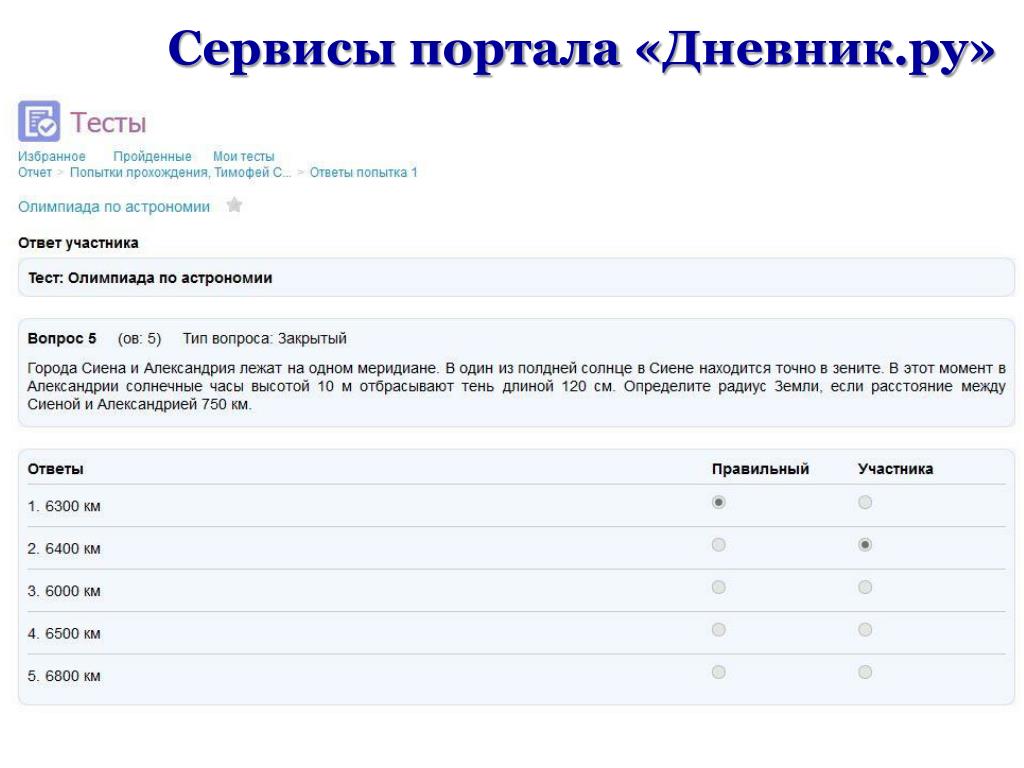The image size is (1024, 768).
Task: Click Ответы попытка 1 breadcrumb
Action: 363,172
